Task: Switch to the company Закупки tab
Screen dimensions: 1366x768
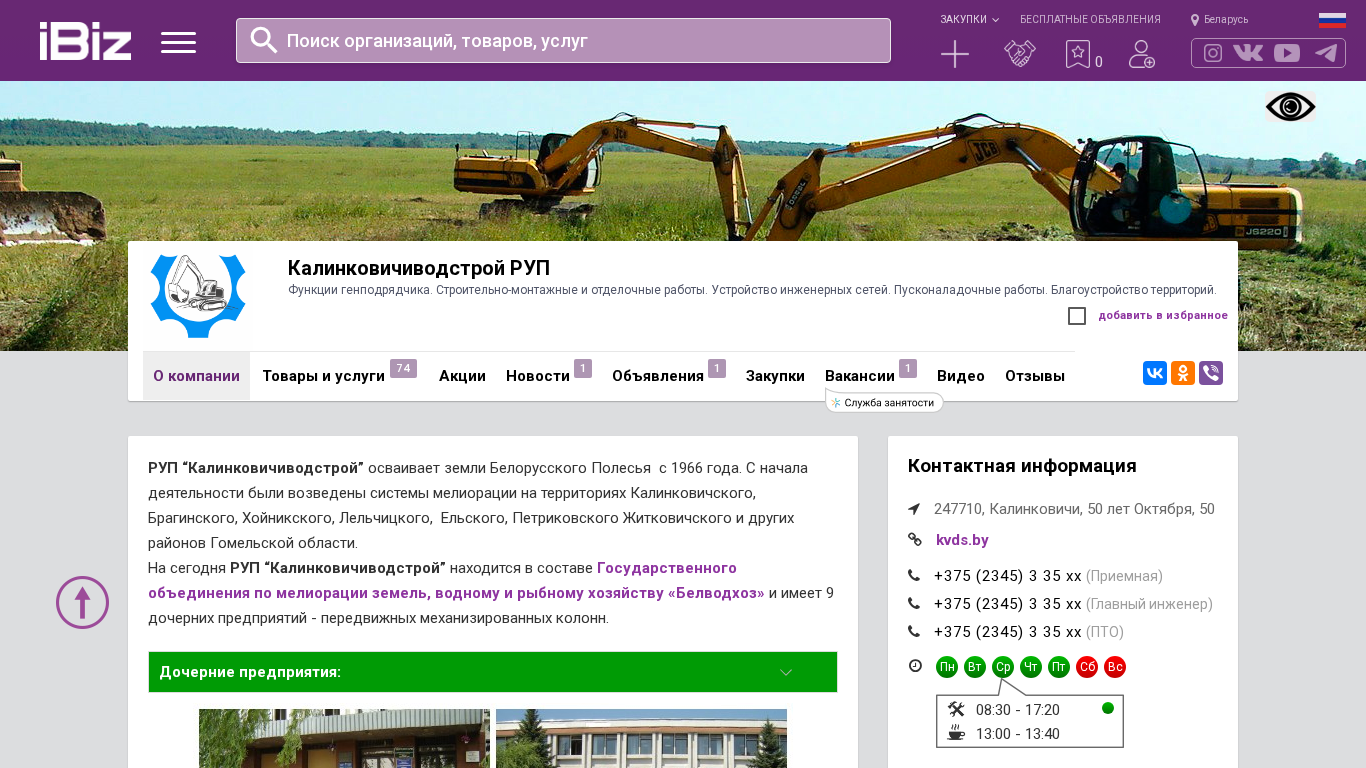Action: coord(775,376)
